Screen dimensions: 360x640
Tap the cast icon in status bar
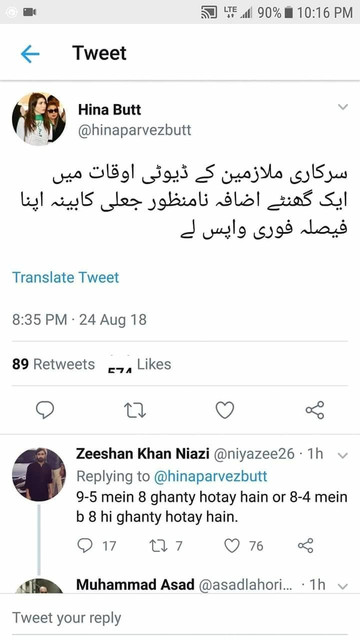[209, 13]
